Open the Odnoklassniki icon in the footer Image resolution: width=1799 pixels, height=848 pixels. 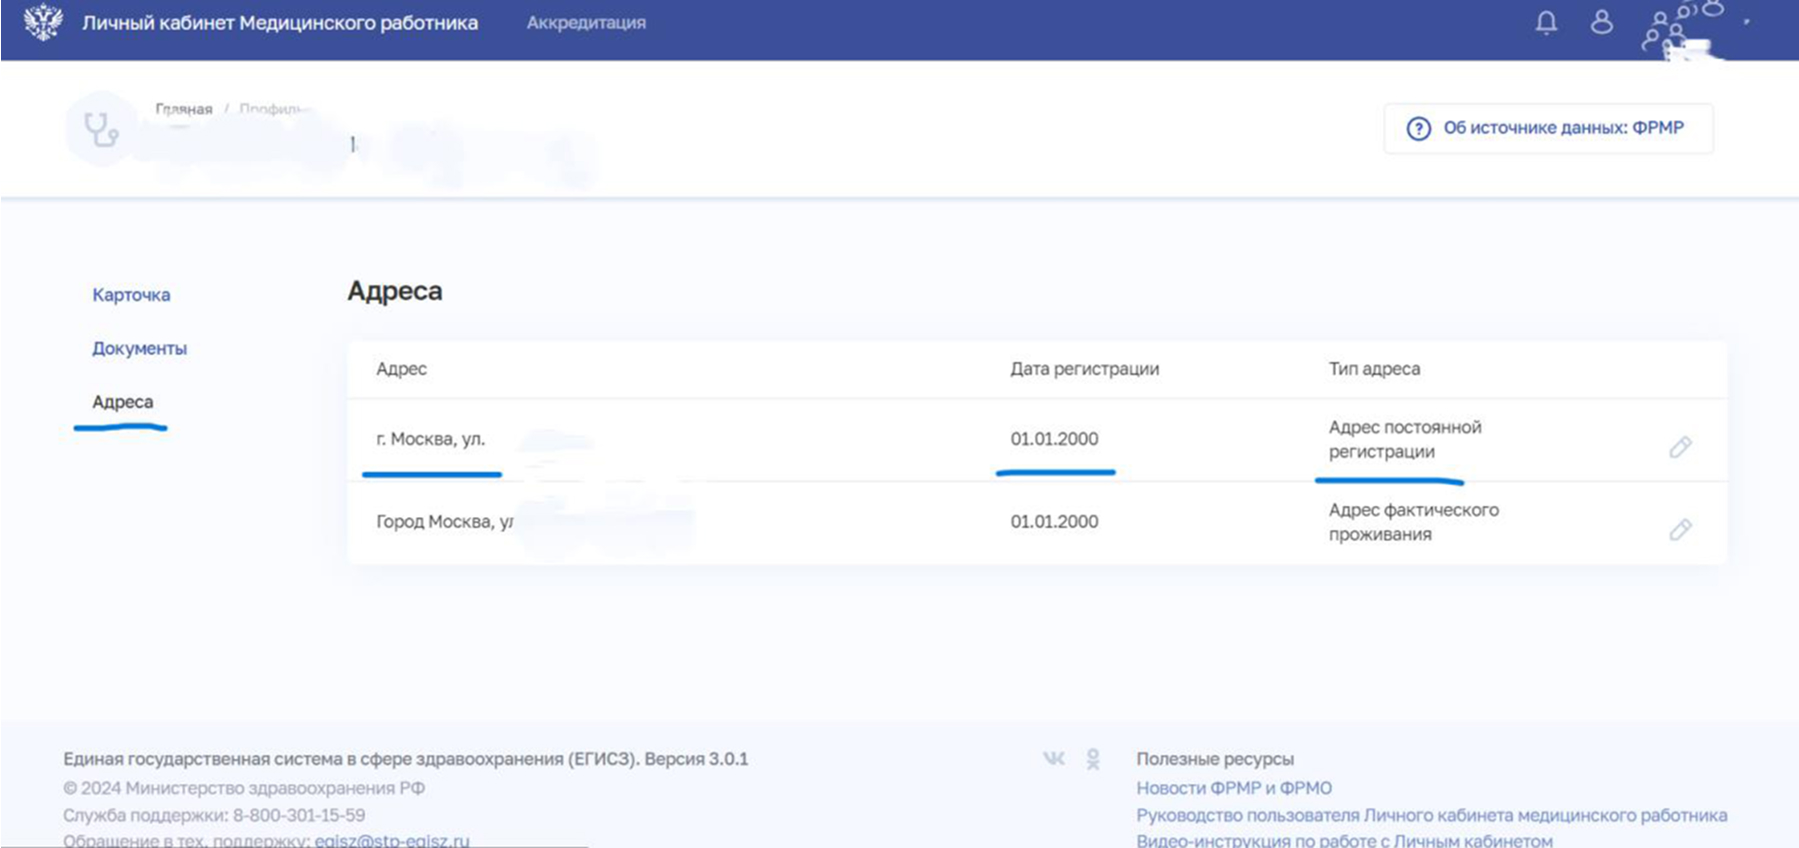(x=1093, y=759)
